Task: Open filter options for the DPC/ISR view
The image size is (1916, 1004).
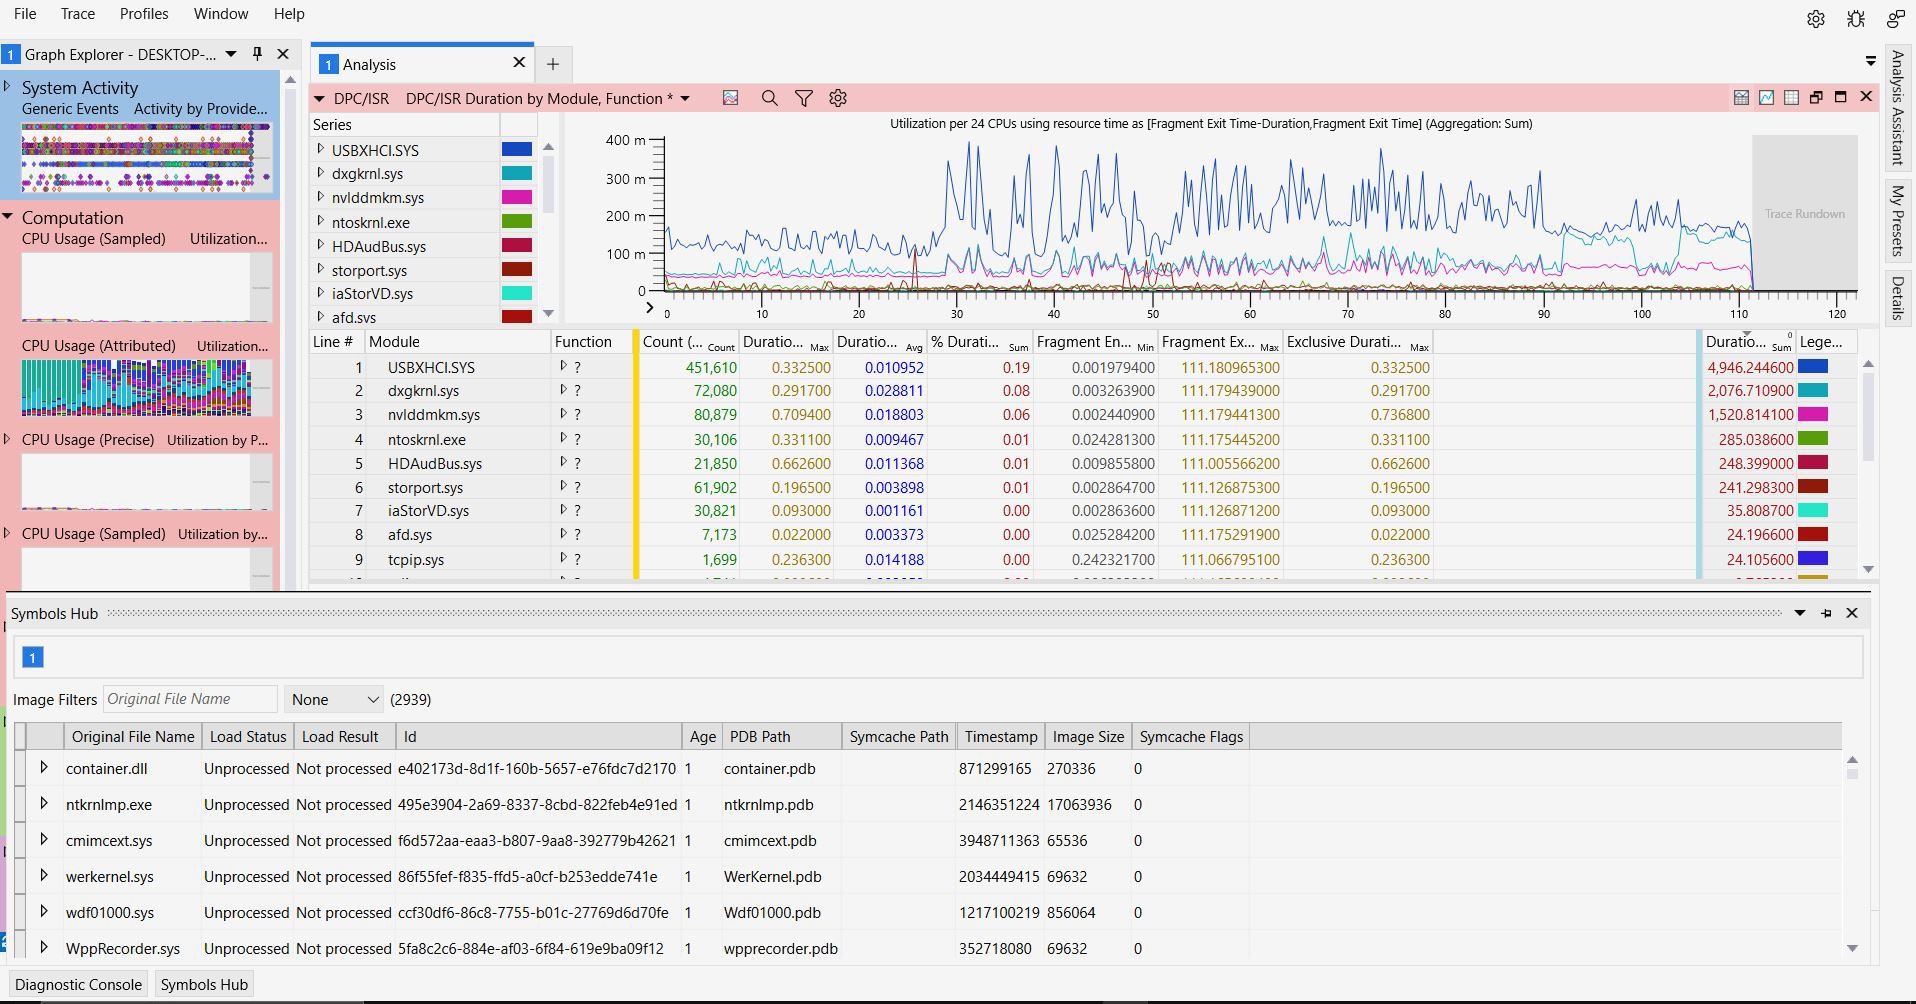Action: click(804, 98)
